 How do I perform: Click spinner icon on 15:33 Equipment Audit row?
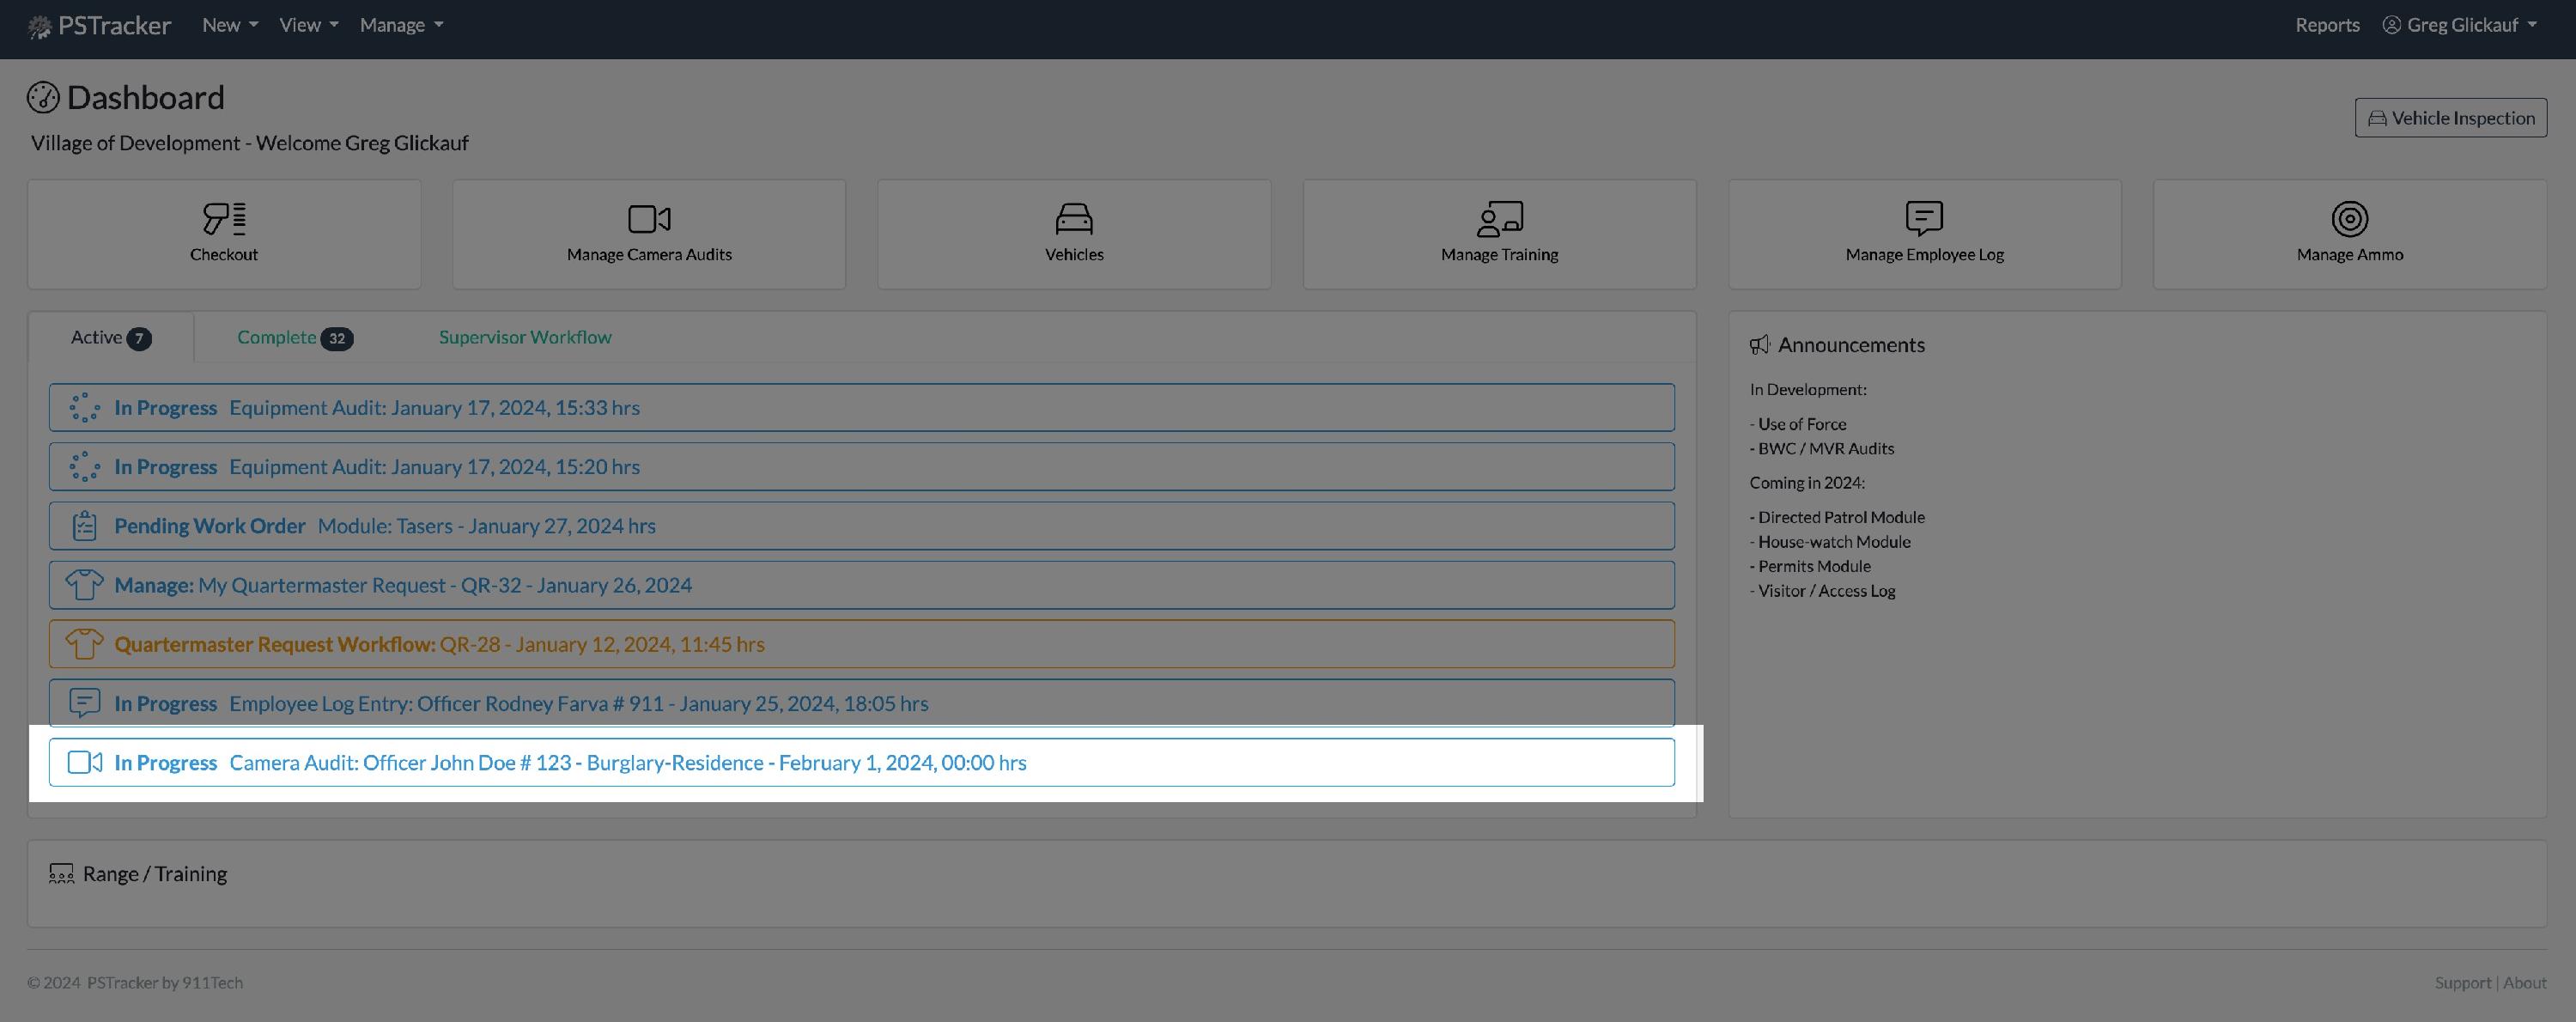[85, 407]
